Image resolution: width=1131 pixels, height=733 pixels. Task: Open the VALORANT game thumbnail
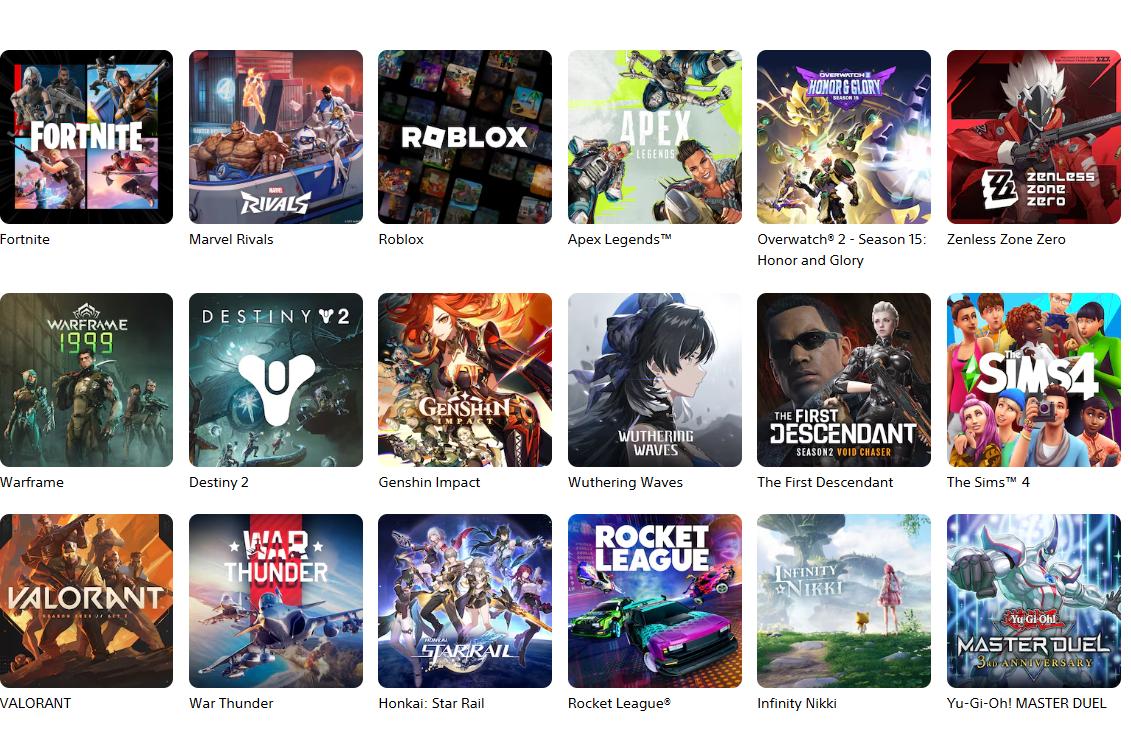click(x=86, y=601)
